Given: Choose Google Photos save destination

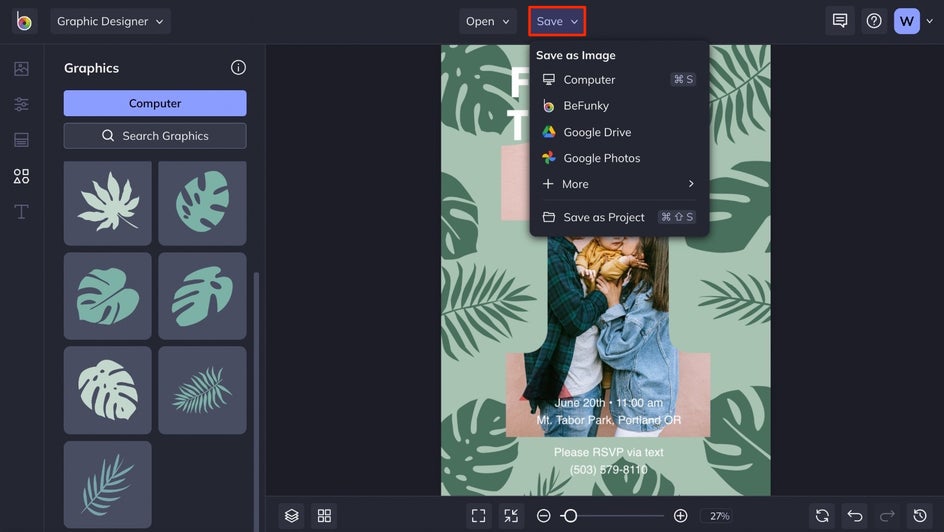Looking at the screenshot, I should (x=619, y=158).
